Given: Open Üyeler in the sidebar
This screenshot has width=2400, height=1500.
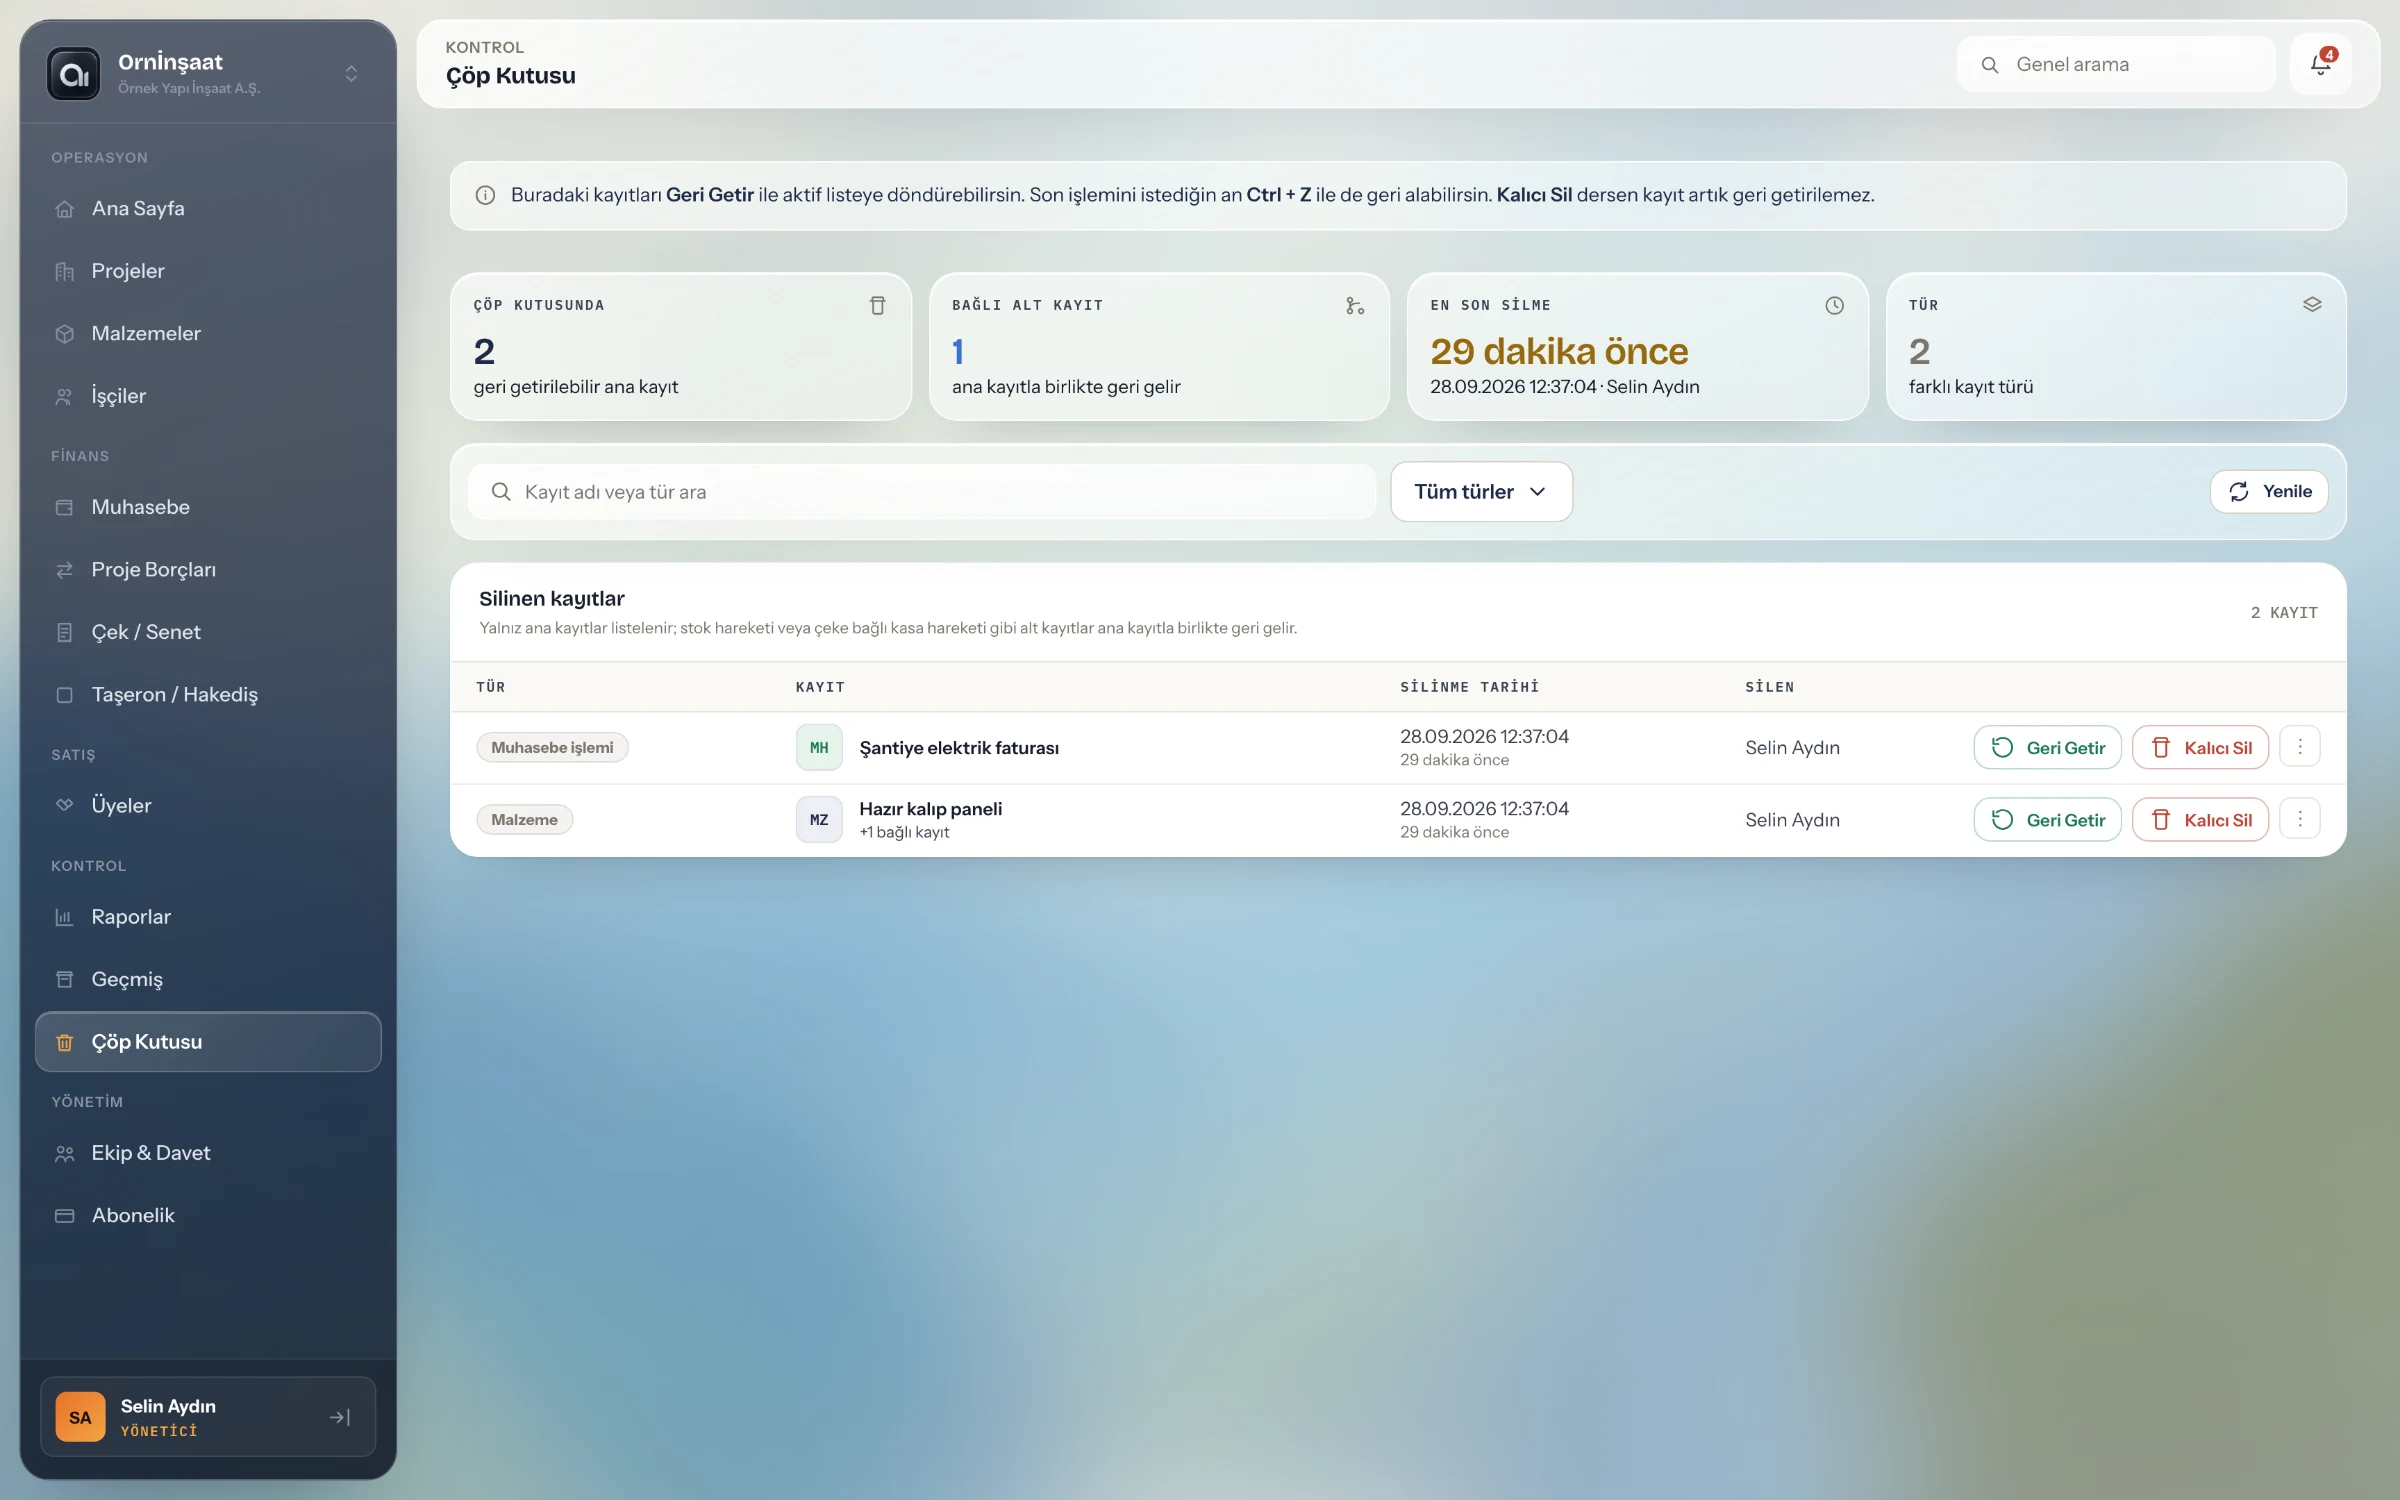Looking at the screenshot, I should point(208,805).
